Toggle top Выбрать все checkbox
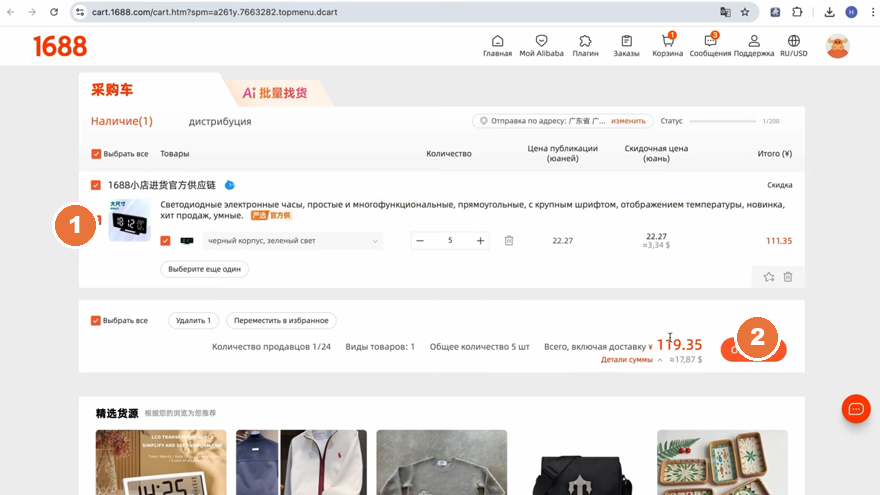This screenshot has width=880, height=495. pyautogui.click(x=96, y=154)
